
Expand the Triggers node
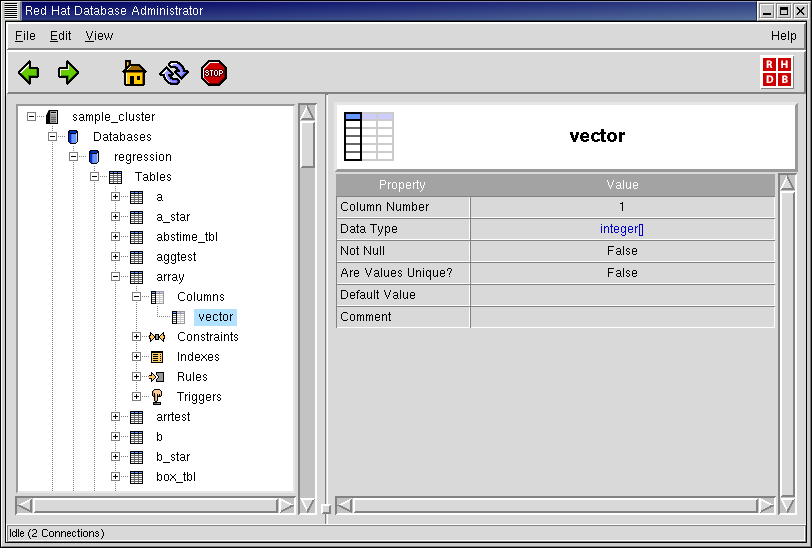tap(136, 397)
